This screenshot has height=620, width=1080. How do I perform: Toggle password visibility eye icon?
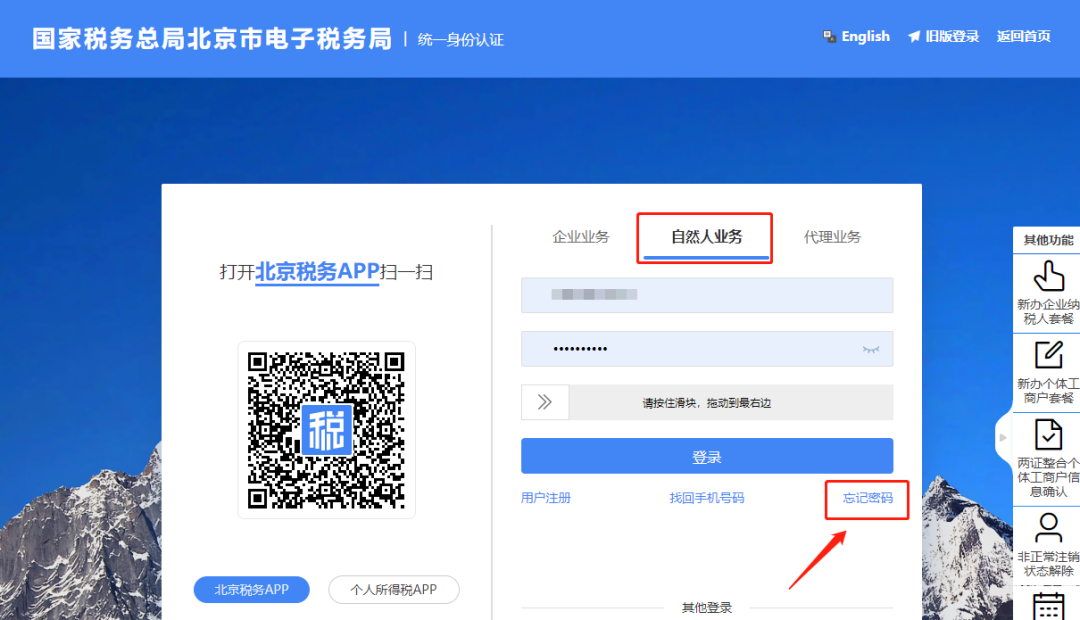tap(871, 349)
